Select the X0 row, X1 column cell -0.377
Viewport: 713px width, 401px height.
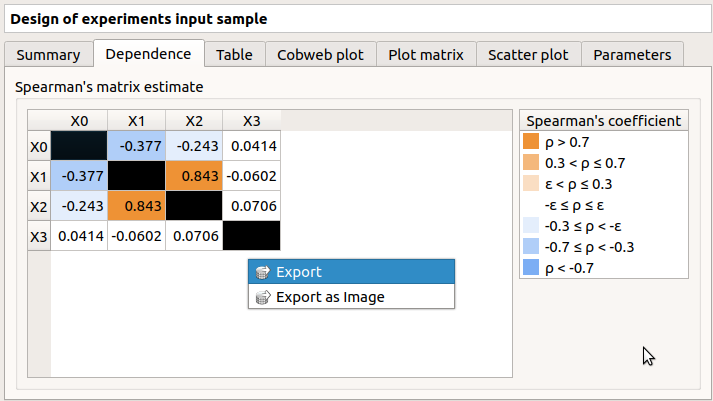click(x=136, y=147)
